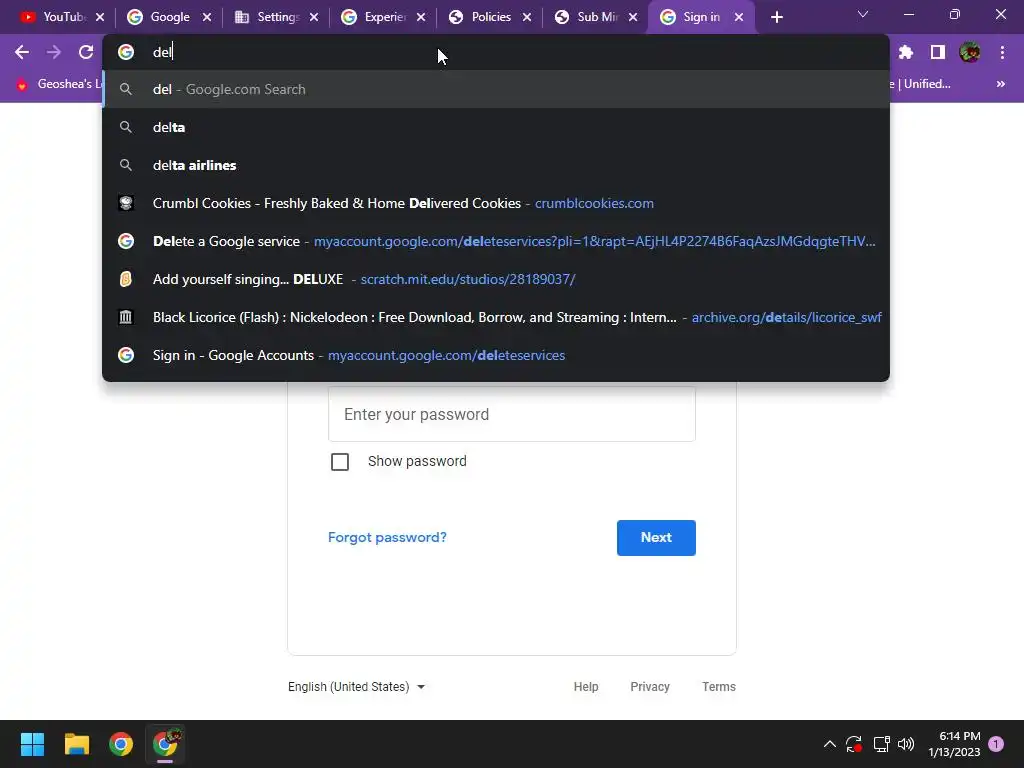Select 'del - Google.com Search' suggestion
Viewport: 1024px width, 768px height.
(x=496, y=89)
